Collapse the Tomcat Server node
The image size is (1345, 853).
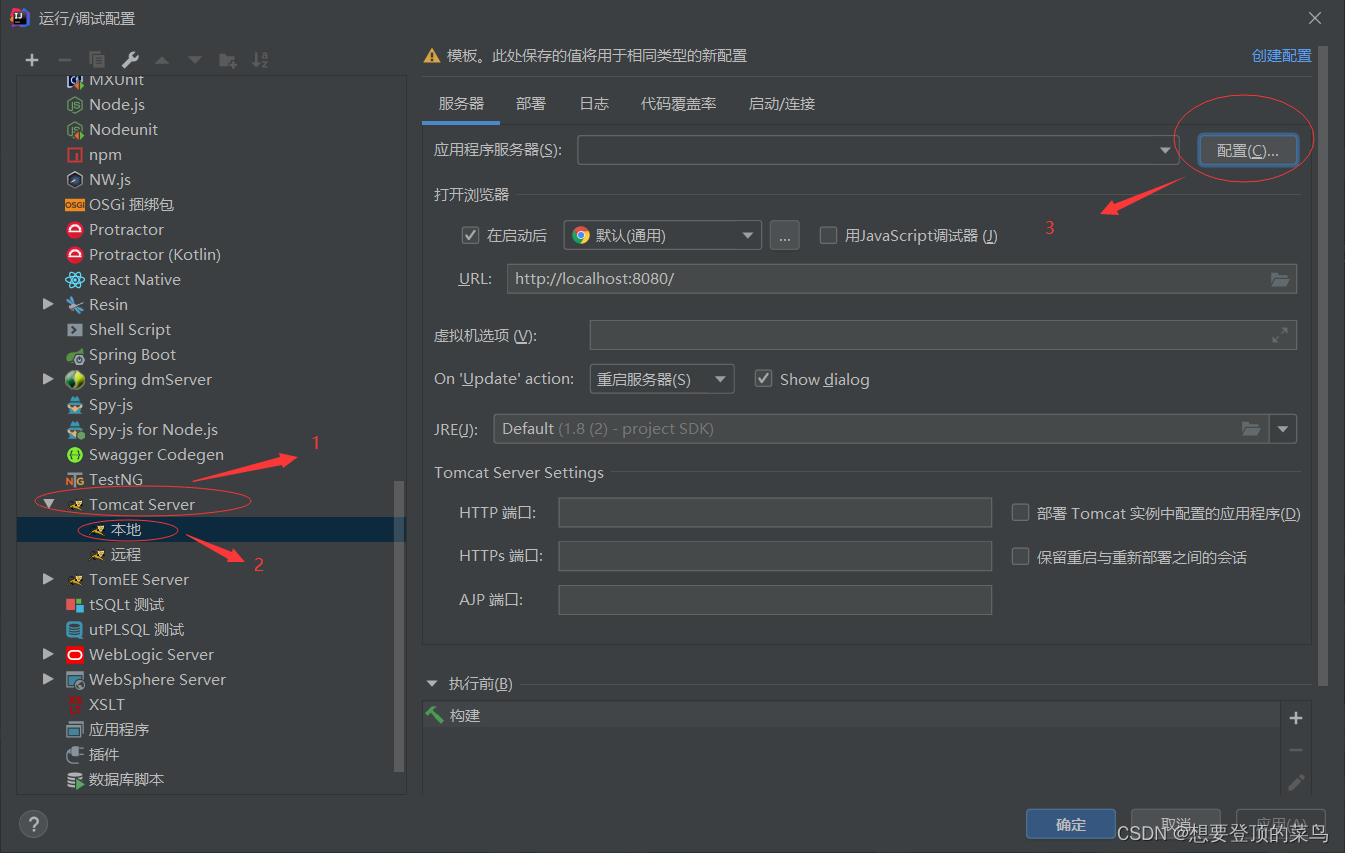coord(48,504)
